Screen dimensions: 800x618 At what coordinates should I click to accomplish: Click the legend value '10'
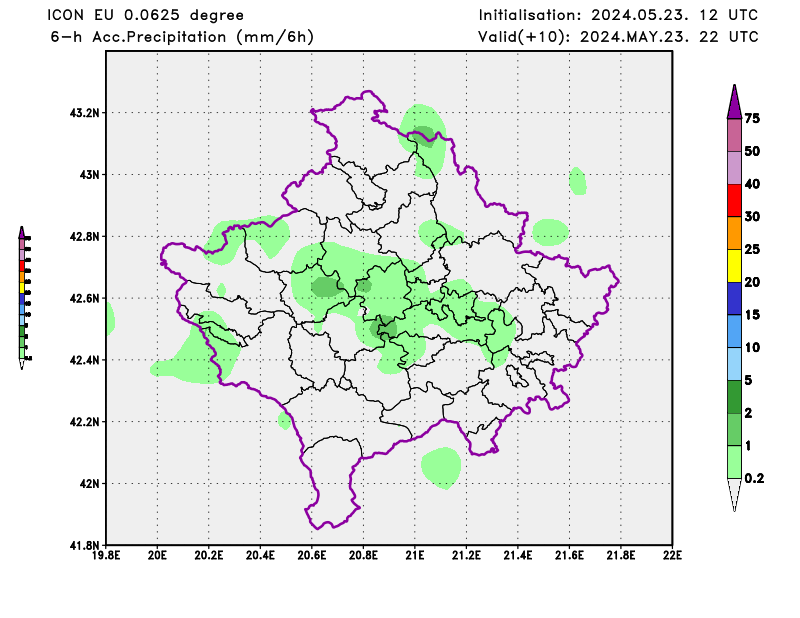pyautogui.click(x=752, y=348)
